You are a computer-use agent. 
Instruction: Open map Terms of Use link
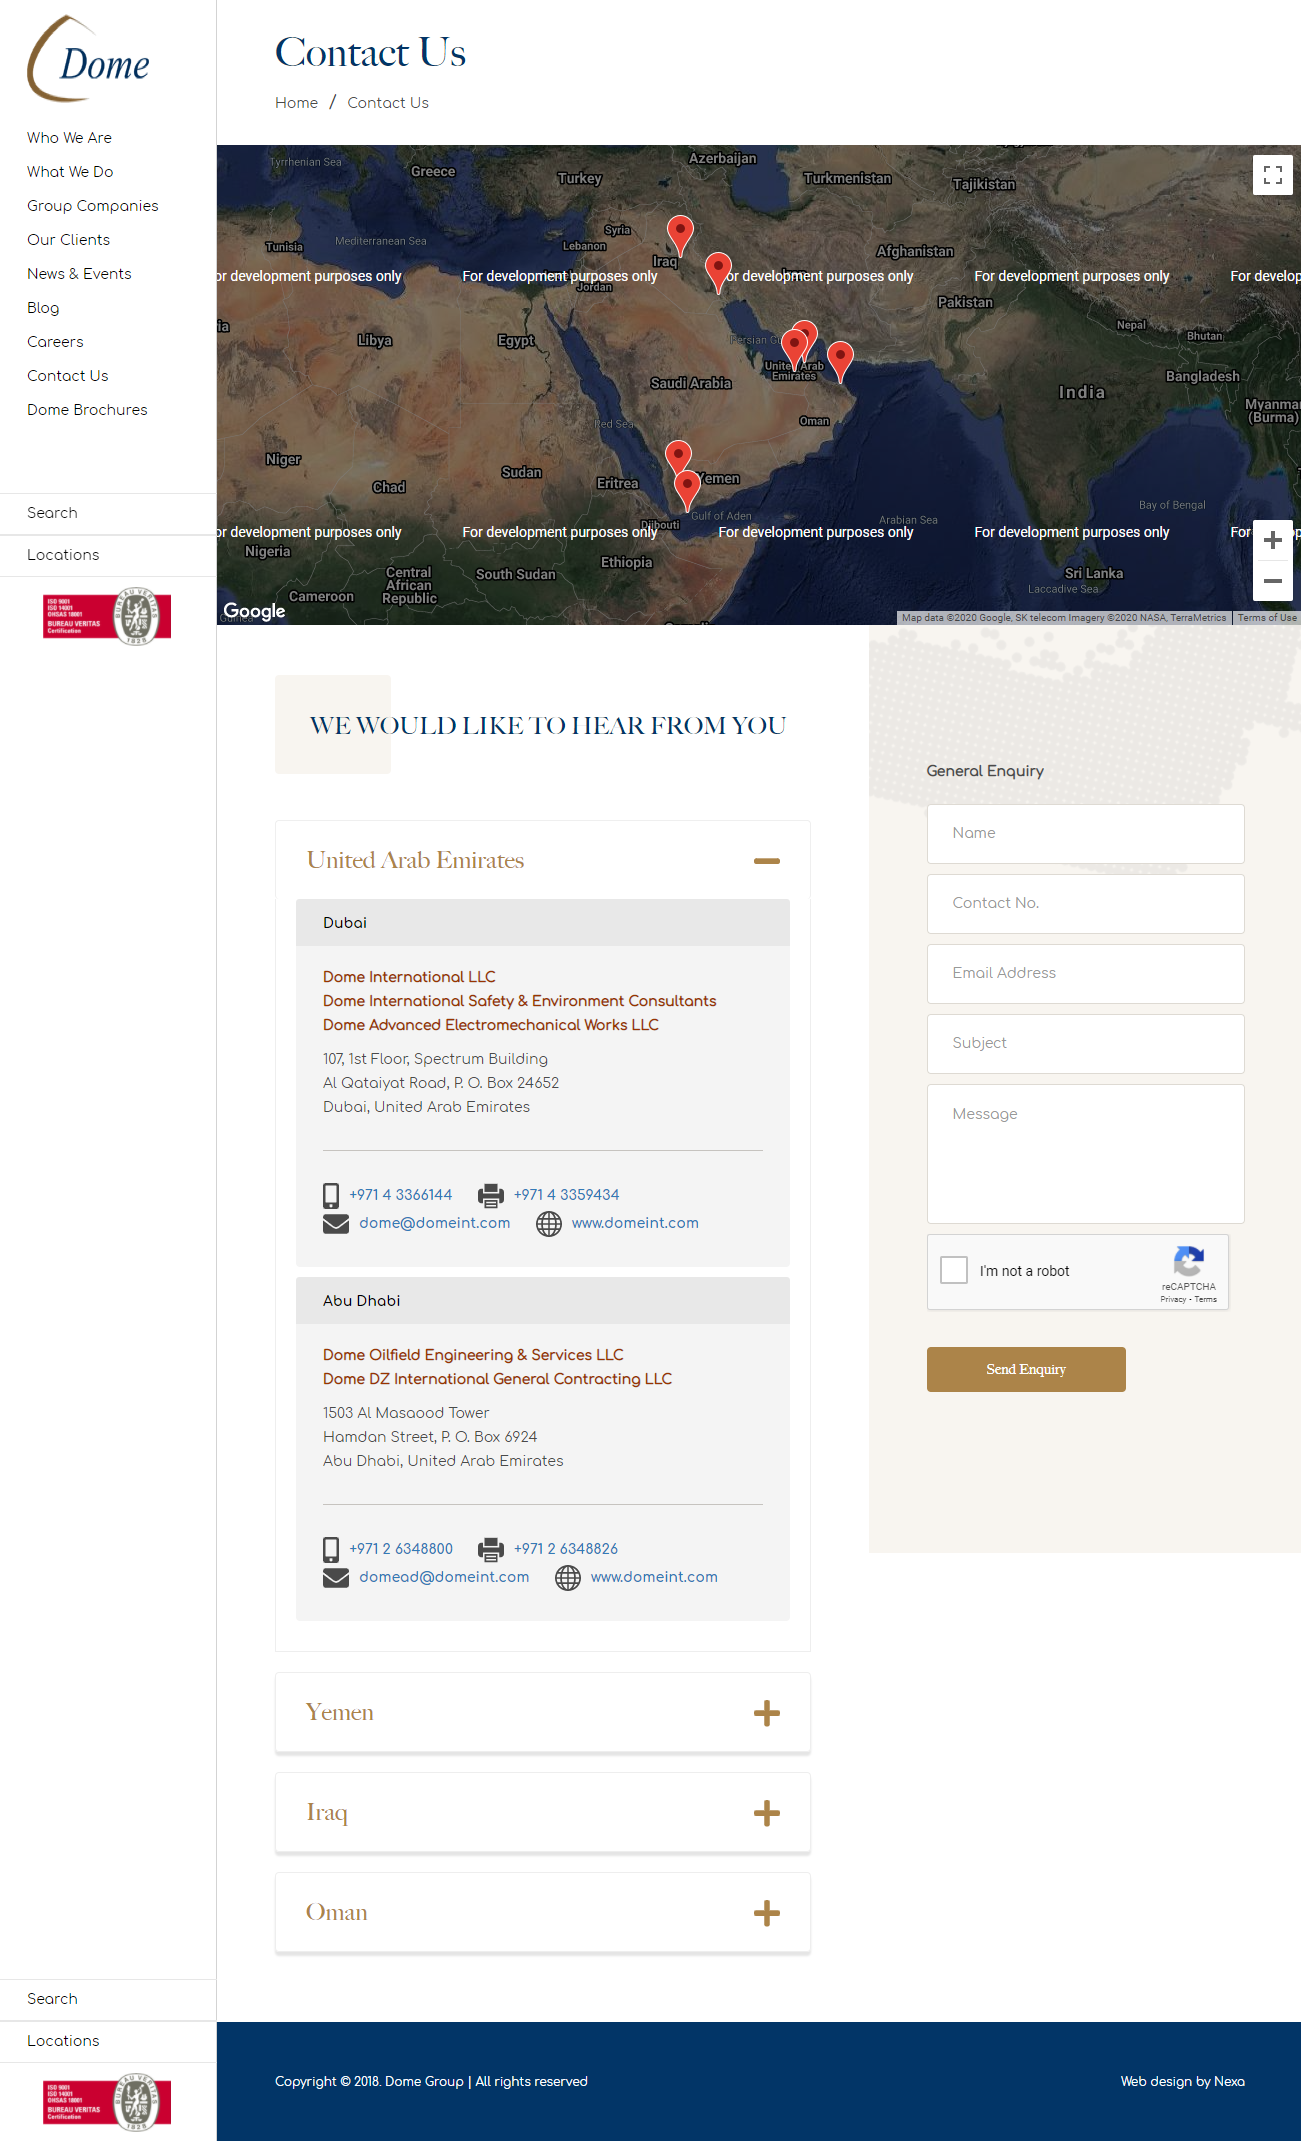(x=1267, y=618)
